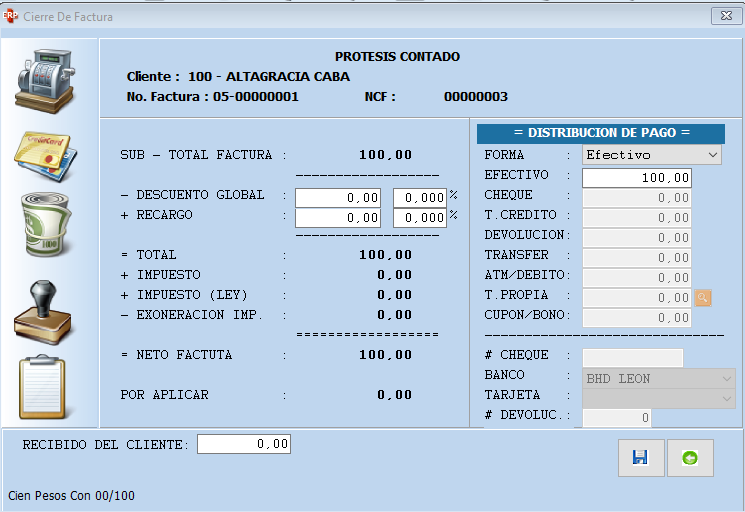Click the EFECTIVO amount field
Screen dimensions: 745x512
(636, 177)
